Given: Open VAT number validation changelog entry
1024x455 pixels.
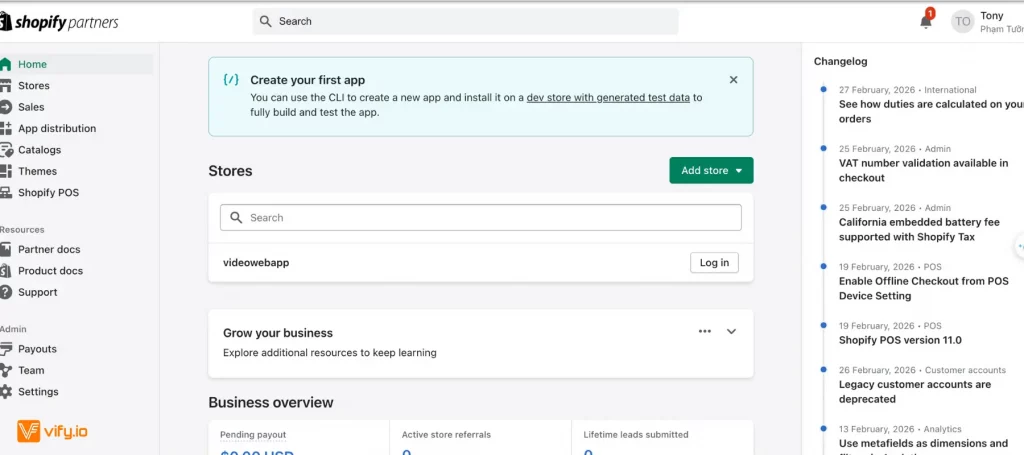Looking at the screenshot, I should (x=923, y=170).
